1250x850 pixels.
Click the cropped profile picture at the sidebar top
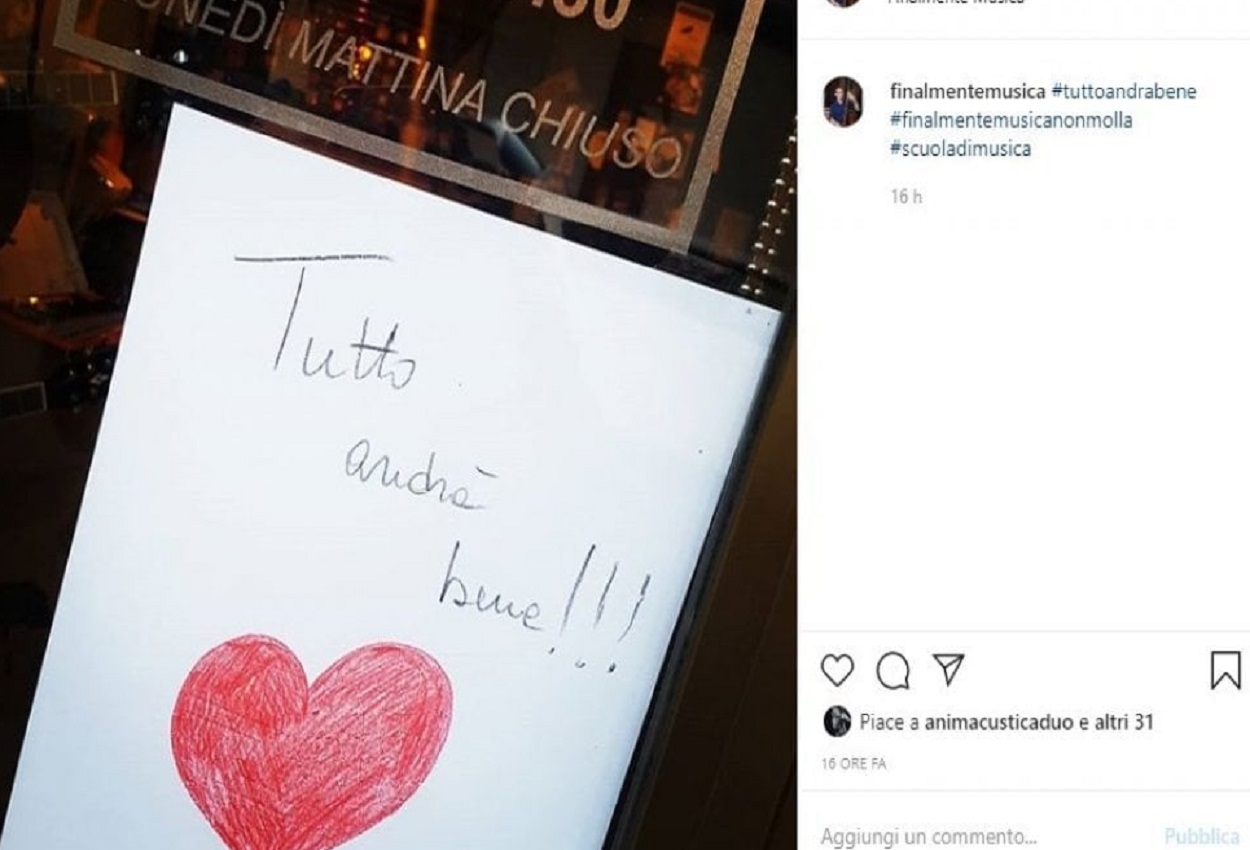[x=843, y=3]
